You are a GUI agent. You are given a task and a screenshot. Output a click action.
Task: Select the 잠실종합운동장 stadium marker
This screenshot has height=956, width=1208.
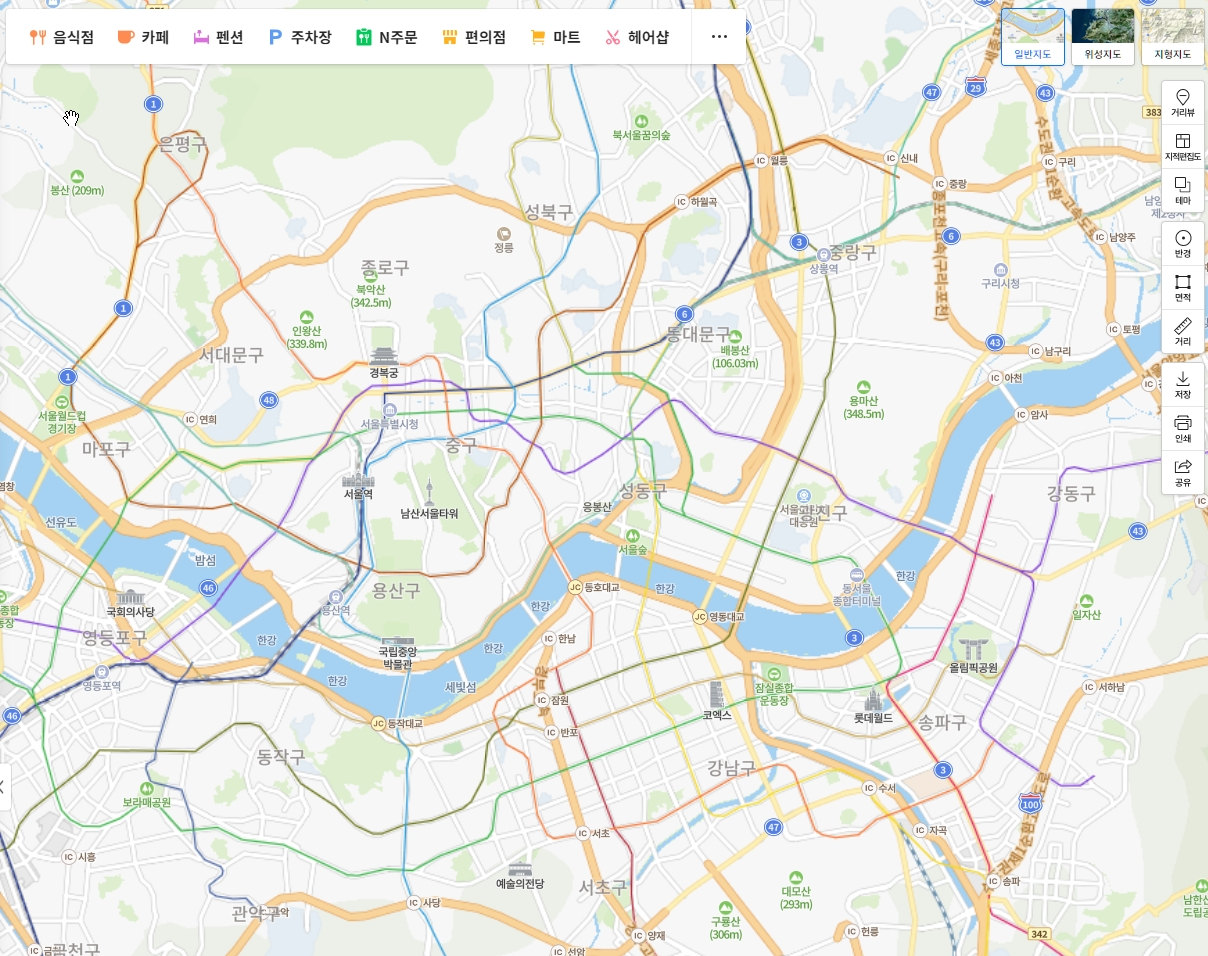[774, 673]
